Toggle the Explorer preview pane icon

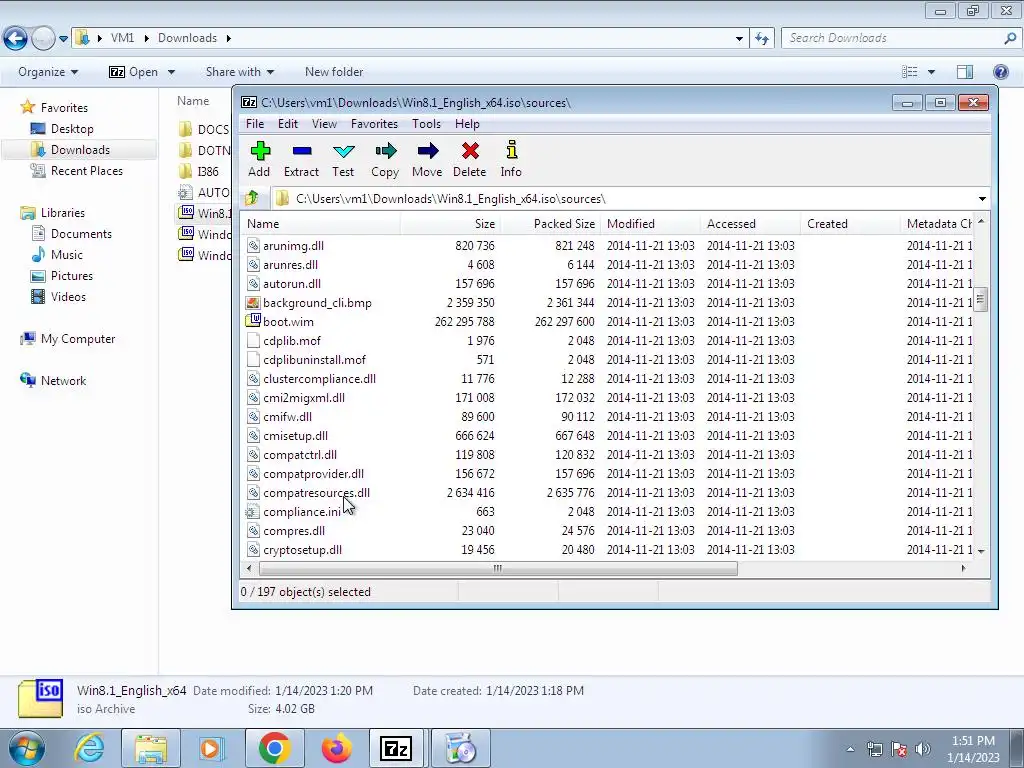coord(965,72)
